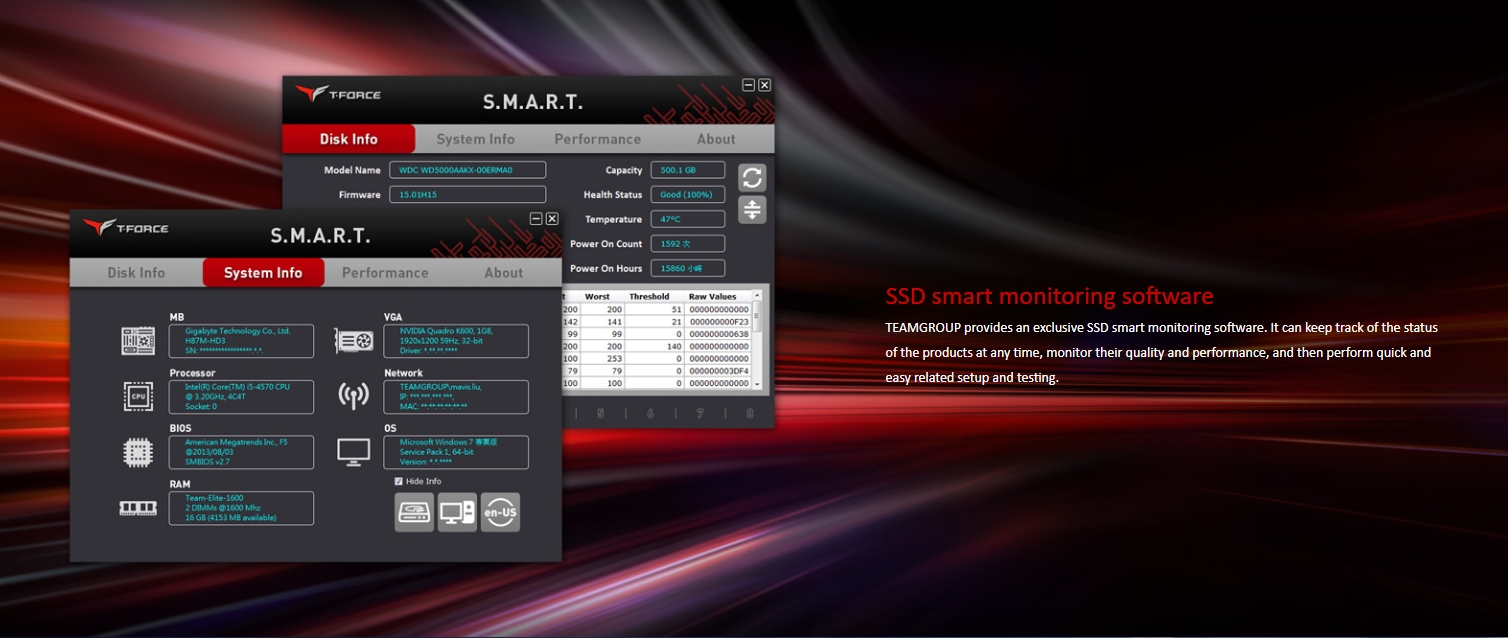Click the chip icon beside BIOS

point(138,452)
